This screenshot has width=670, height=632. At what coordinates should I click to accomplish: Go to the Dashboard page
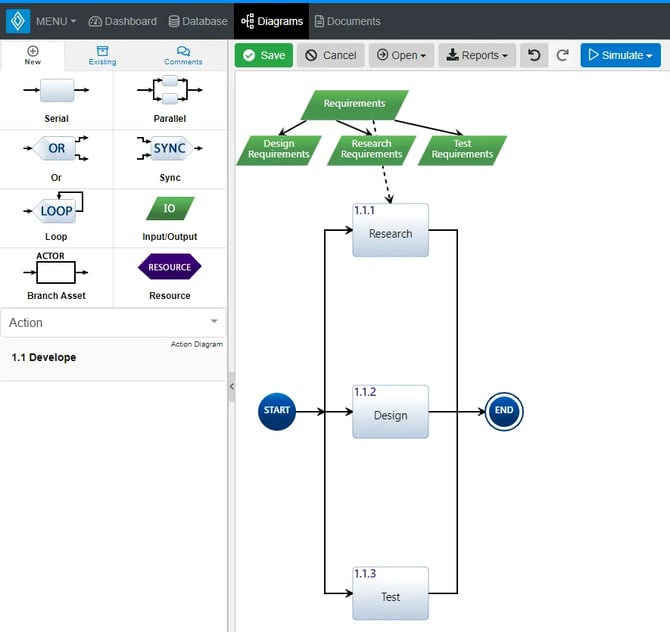(x=123, y=21)
